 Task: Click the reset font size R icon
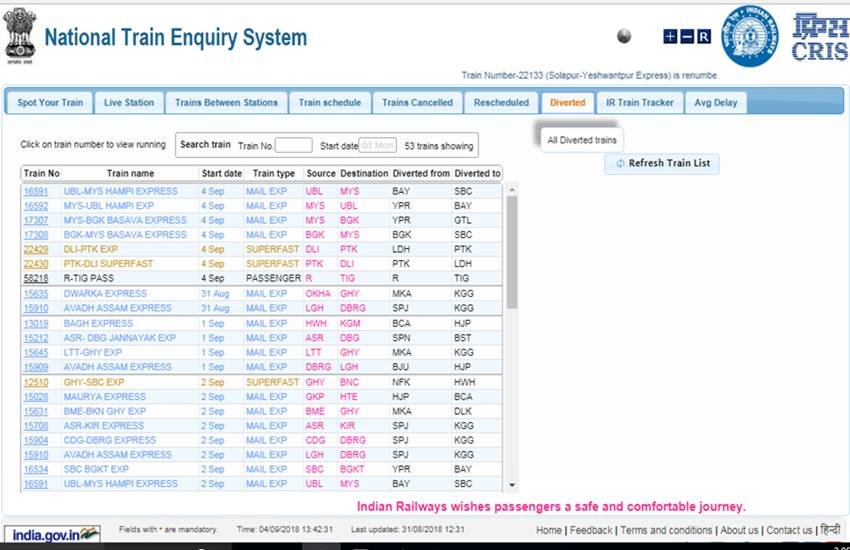point(704,37)
